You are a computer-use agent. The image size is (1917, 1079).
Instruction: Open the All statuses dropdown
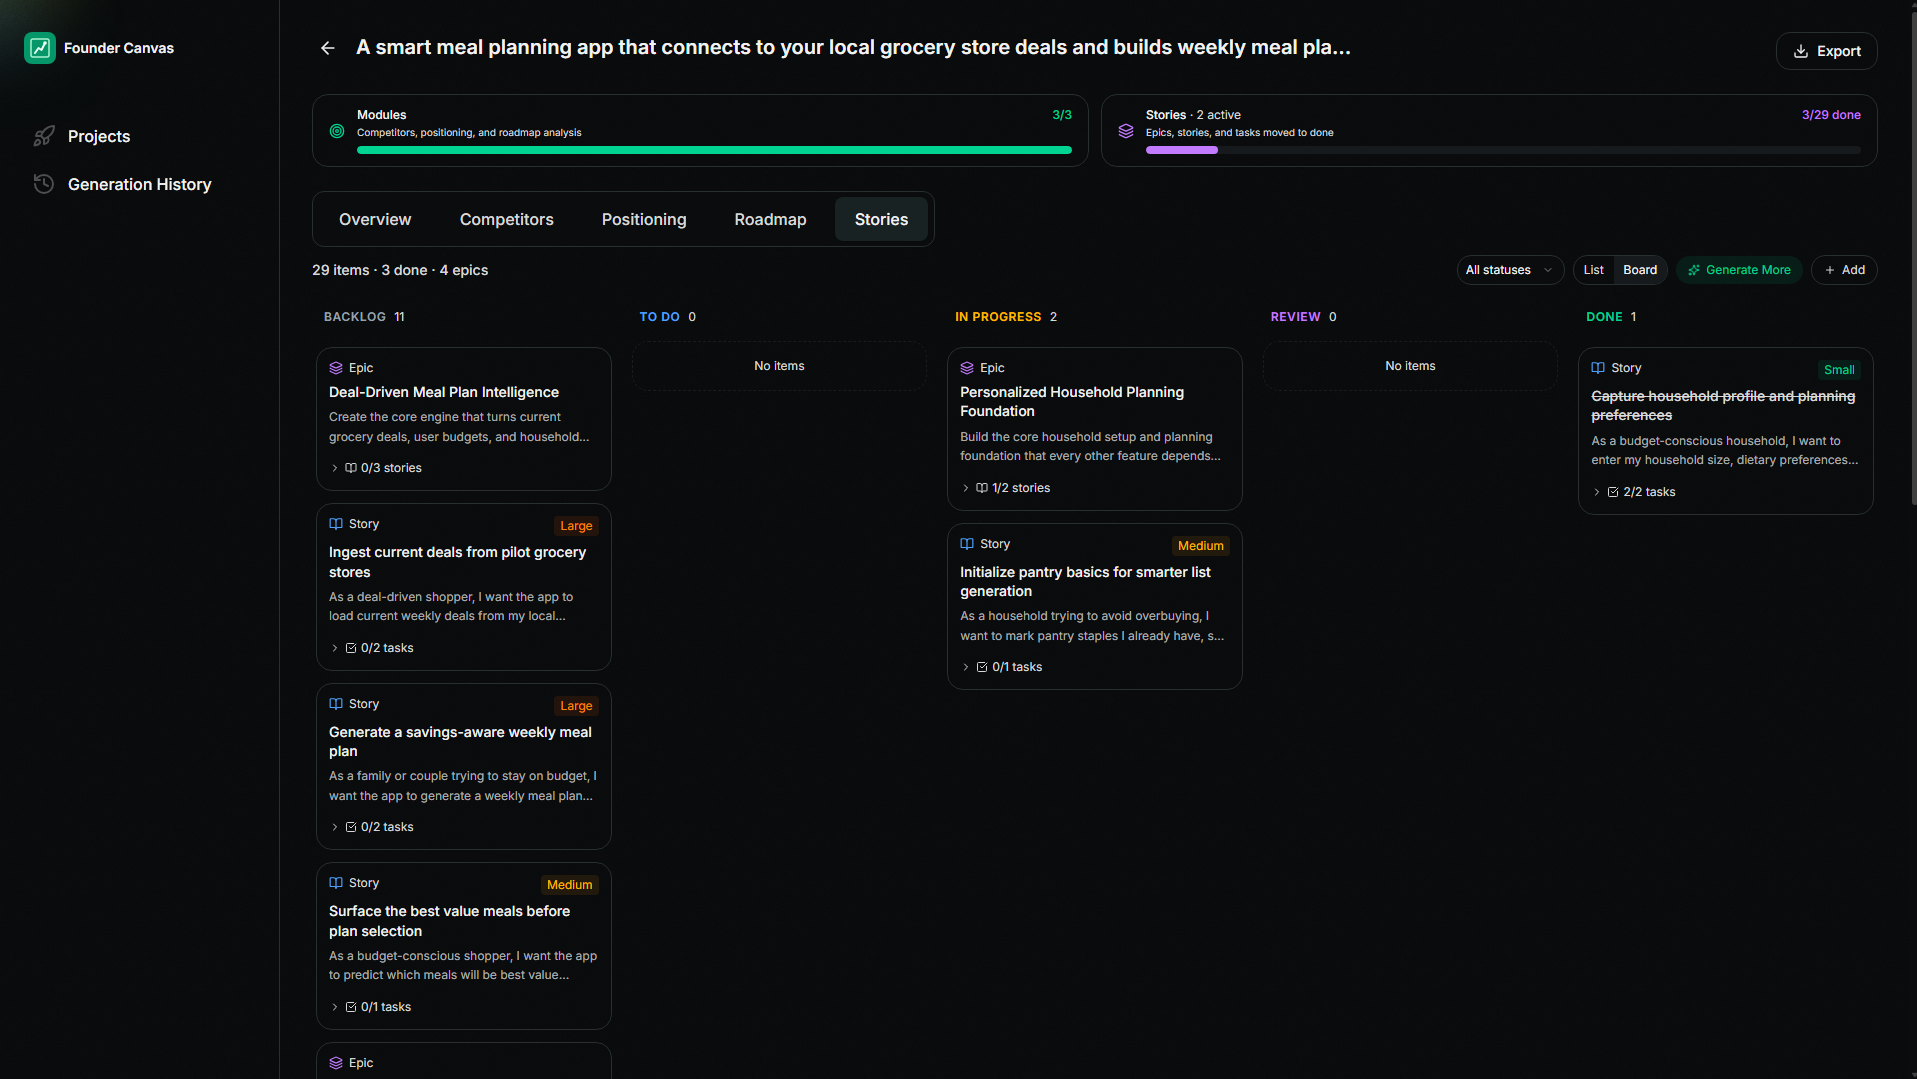pos(1510,270)
